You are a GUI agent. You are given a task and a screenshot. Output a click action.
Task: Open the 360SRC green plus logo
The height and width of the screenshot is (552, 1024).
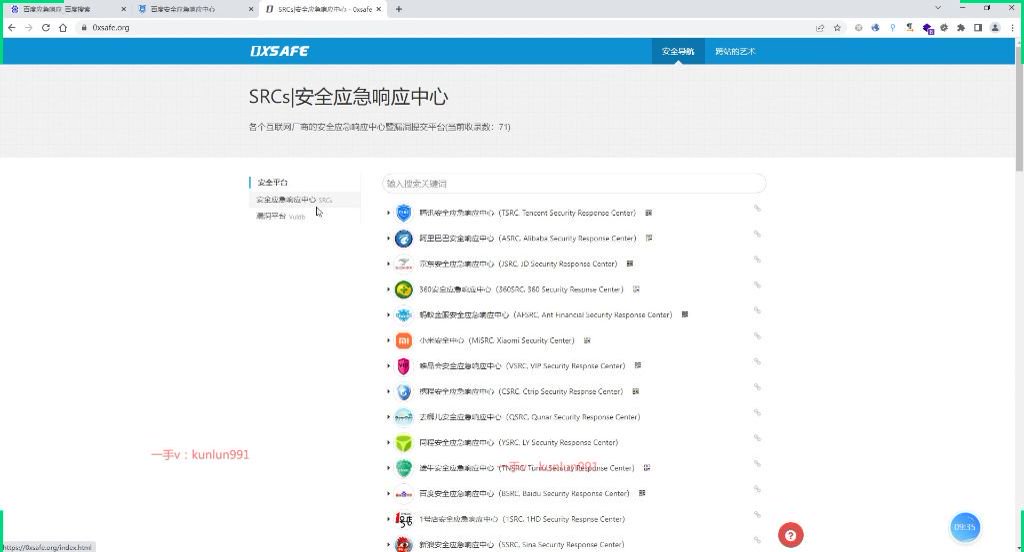click(x=404, y=289)
